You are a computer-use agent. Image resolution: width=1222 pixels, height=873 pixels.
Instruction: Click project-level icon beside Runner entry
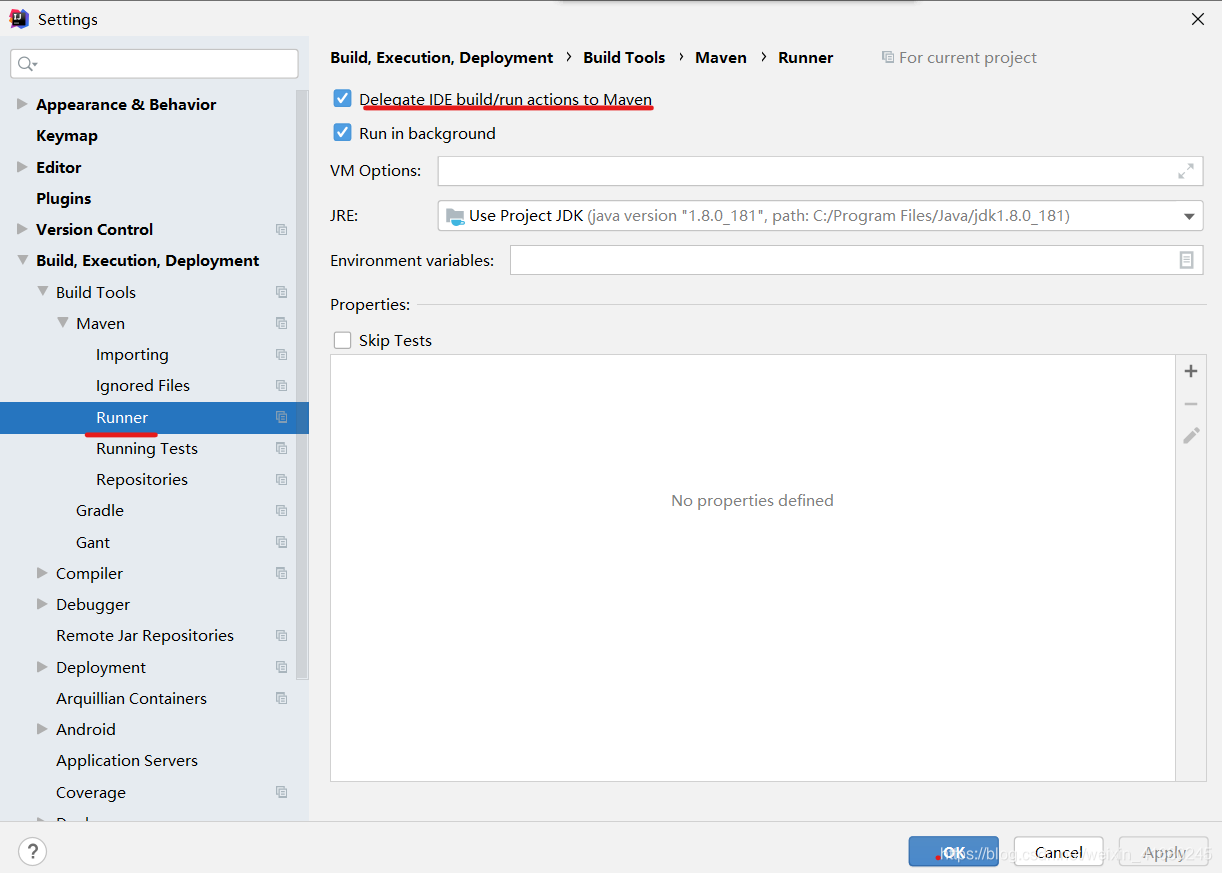point(281,417)
